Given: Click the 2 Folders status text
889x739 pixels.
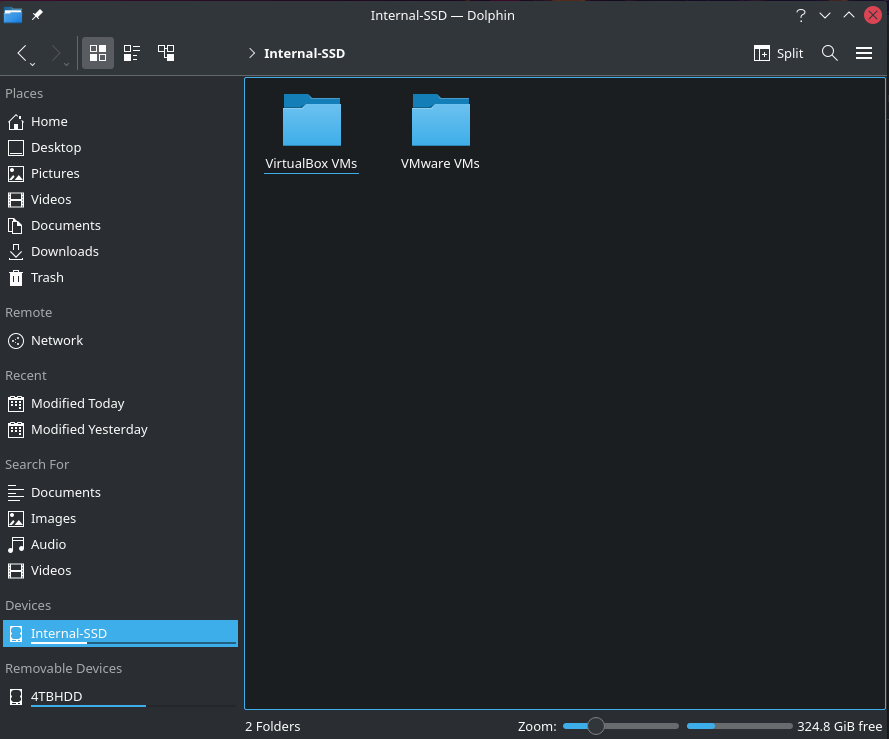Looking at the screenshot, I should pos(273,727).
